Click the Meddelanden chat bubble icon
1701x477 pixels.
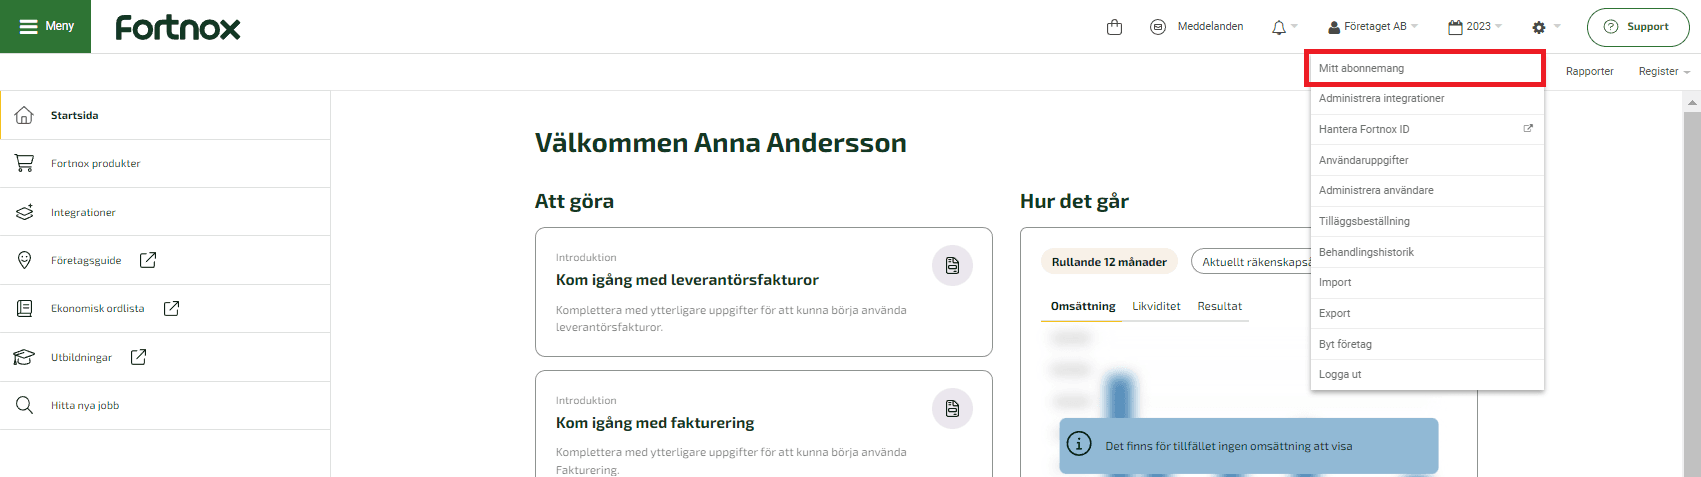click(1158, 27)
